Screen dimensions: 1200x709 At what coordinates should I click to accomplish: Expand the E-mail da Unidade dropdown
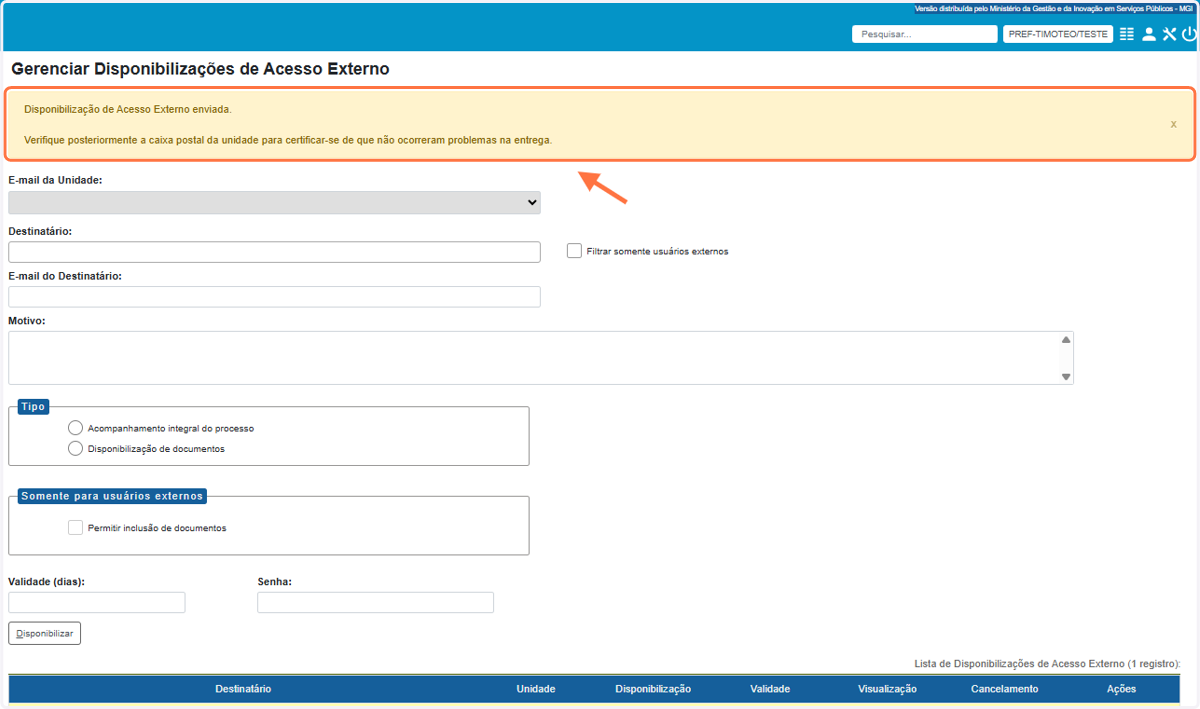tap(274, 202)
